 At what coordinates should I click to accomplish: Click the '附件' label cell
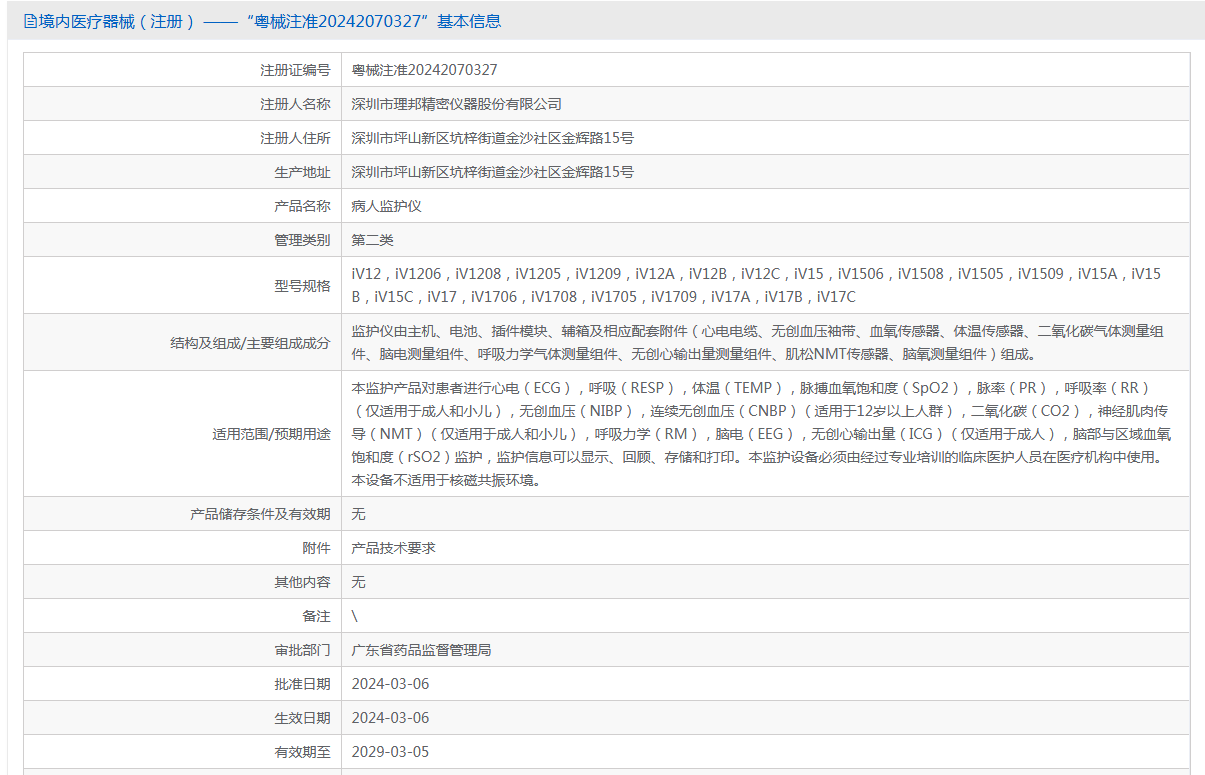pyautogui.click(x=183, y=548)
